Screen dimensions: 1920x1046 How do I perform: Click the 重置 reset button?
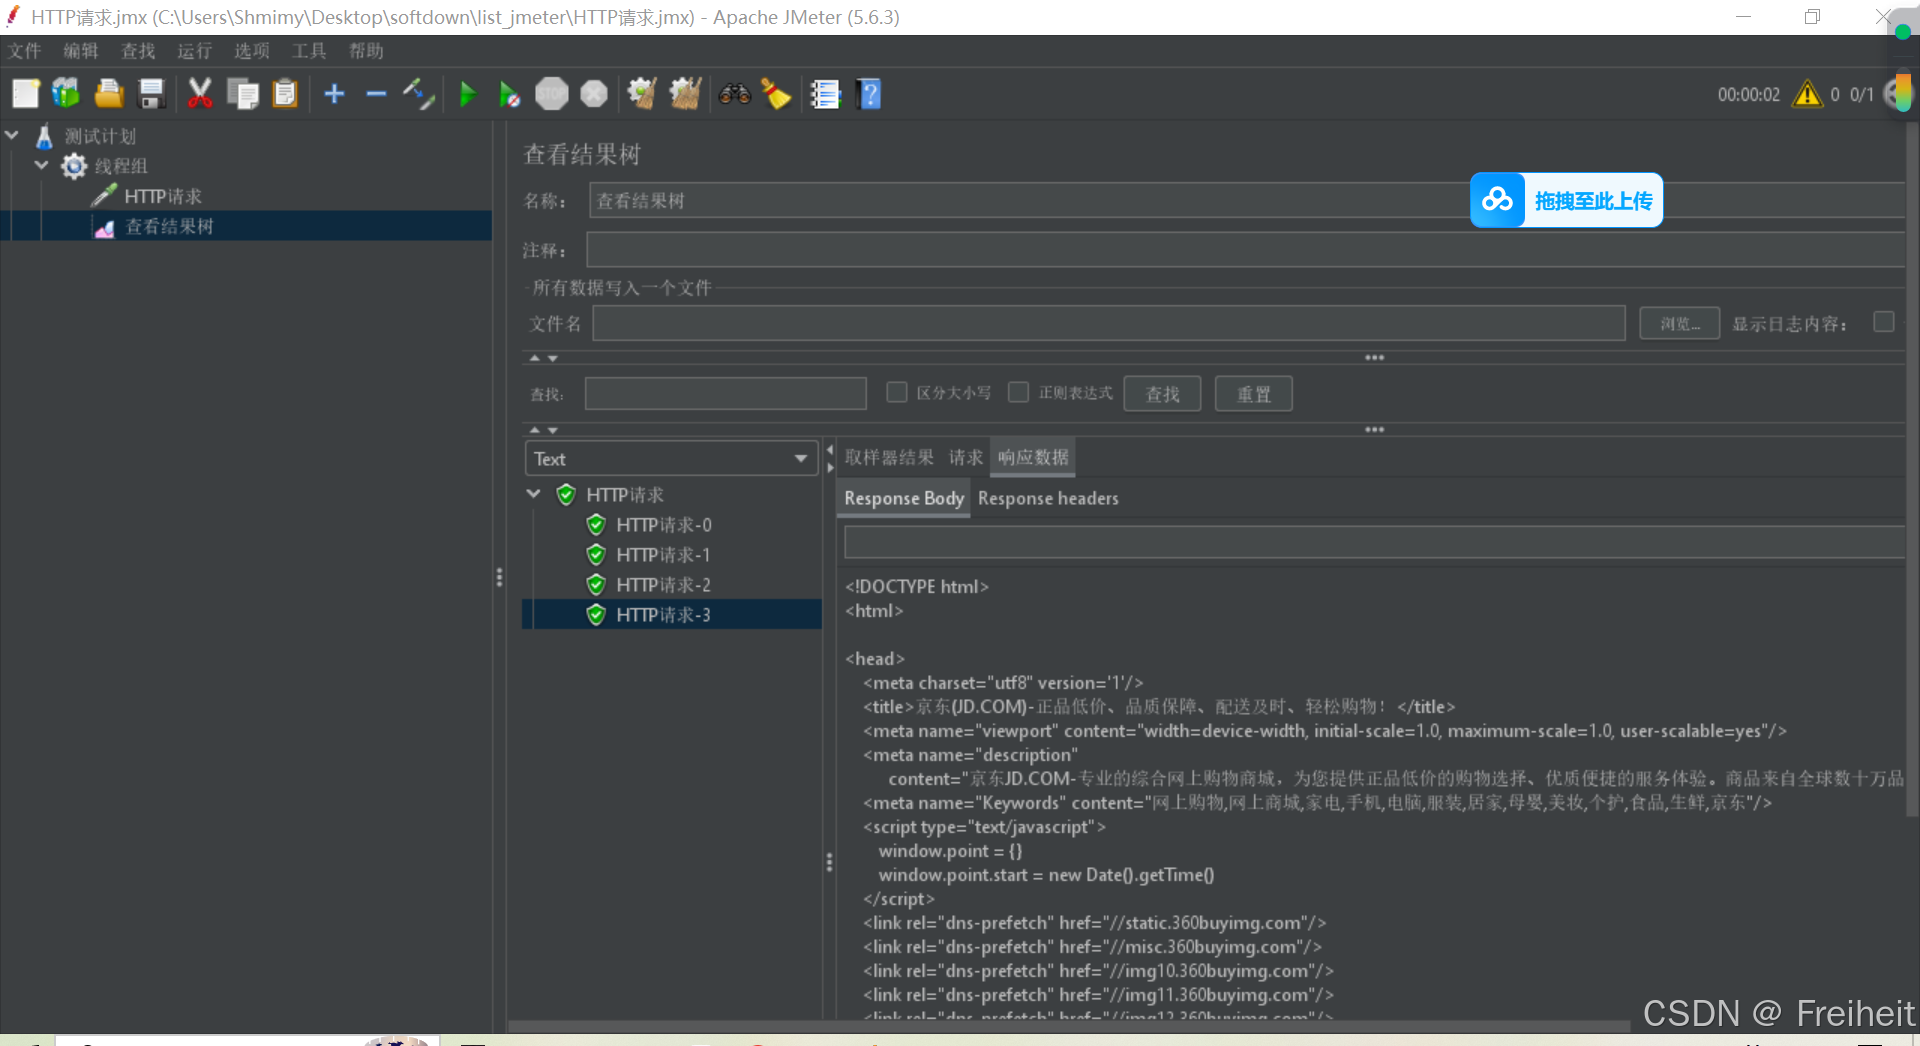(1254, 394)
